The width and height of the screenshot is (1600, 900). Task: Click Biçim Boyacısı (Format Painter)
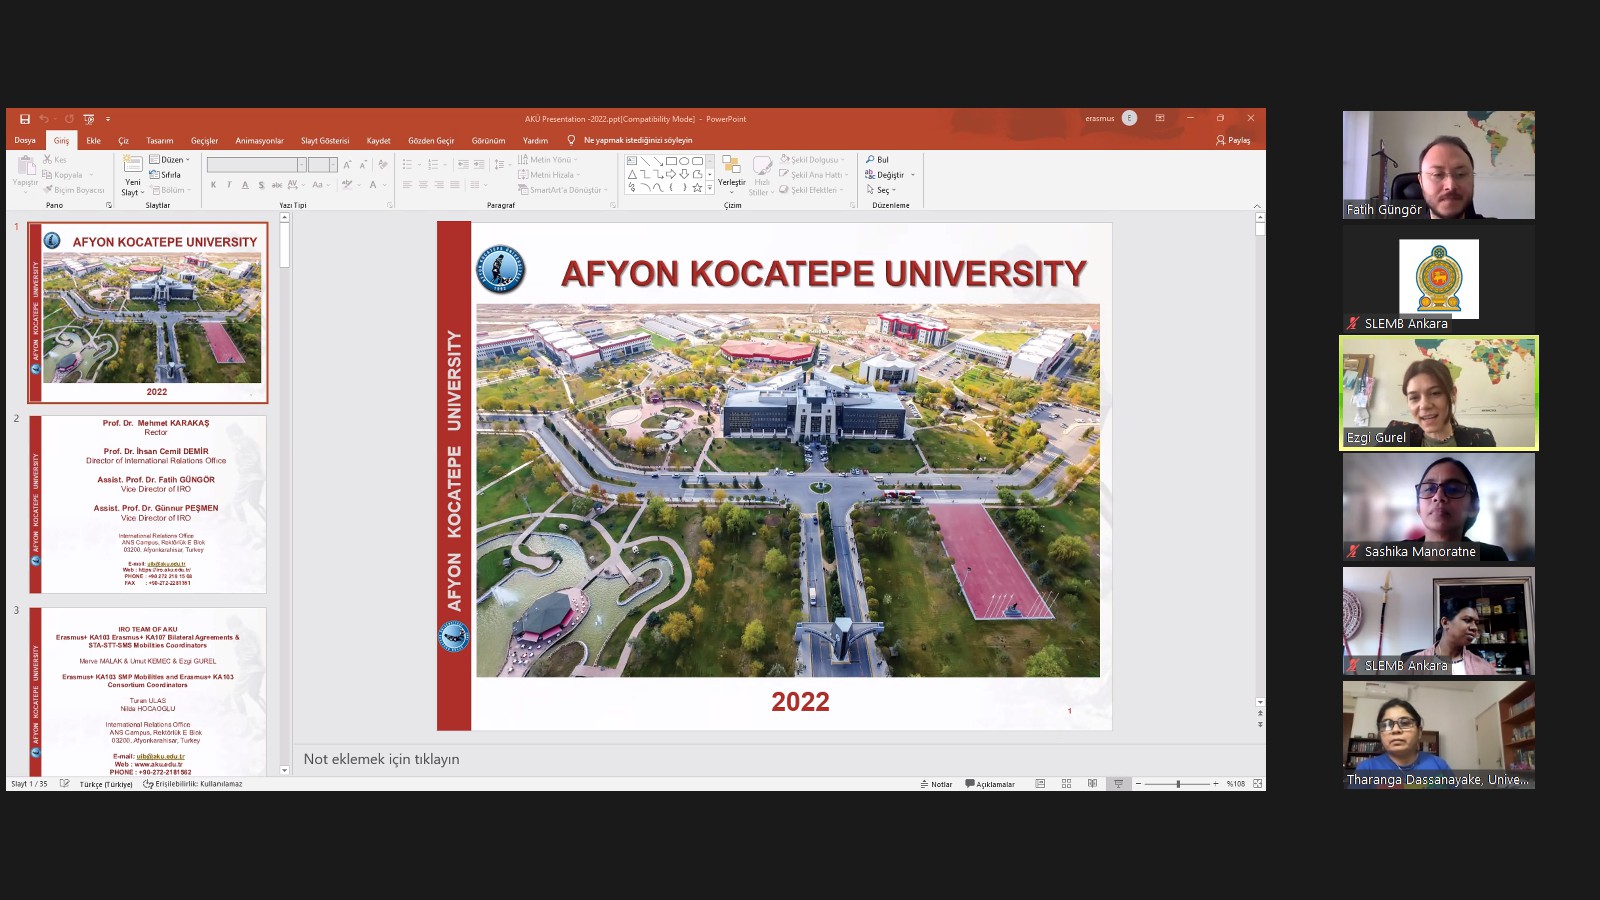tap(73, 190)
